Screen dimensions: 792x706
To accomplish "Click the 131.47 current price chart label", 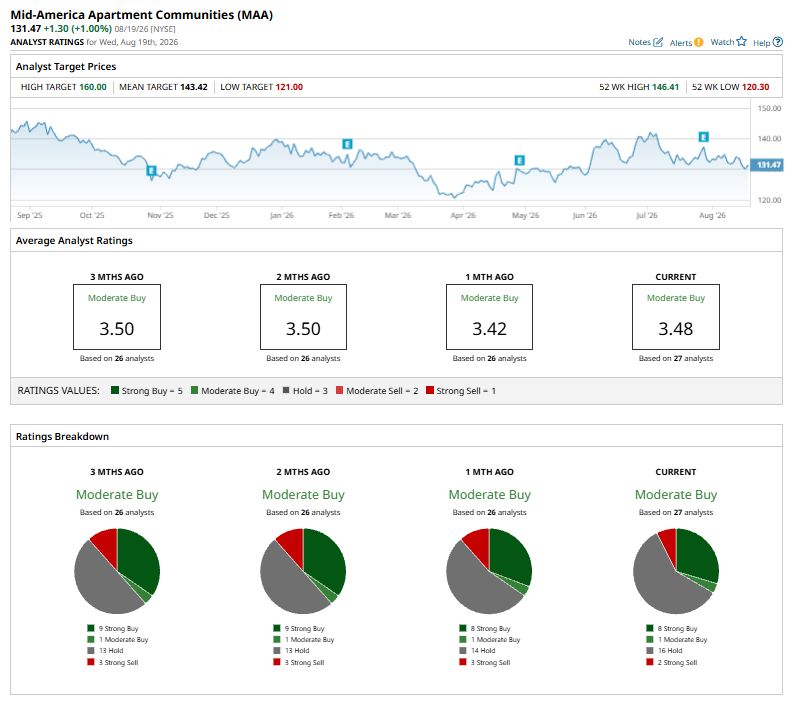I will point(767,165).
